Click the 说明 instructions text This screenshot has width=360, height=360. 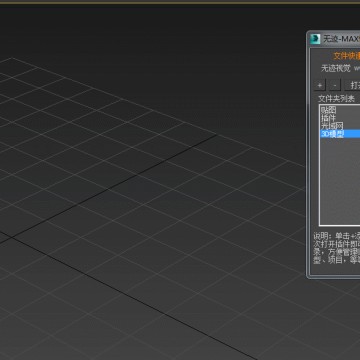(337, 248)
